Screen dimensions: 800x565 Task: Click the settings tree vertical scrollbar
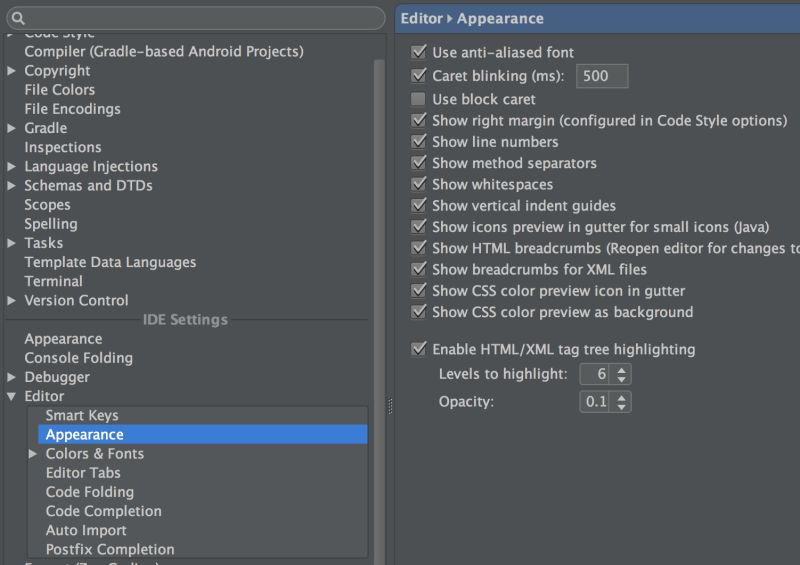click(379, 311)
